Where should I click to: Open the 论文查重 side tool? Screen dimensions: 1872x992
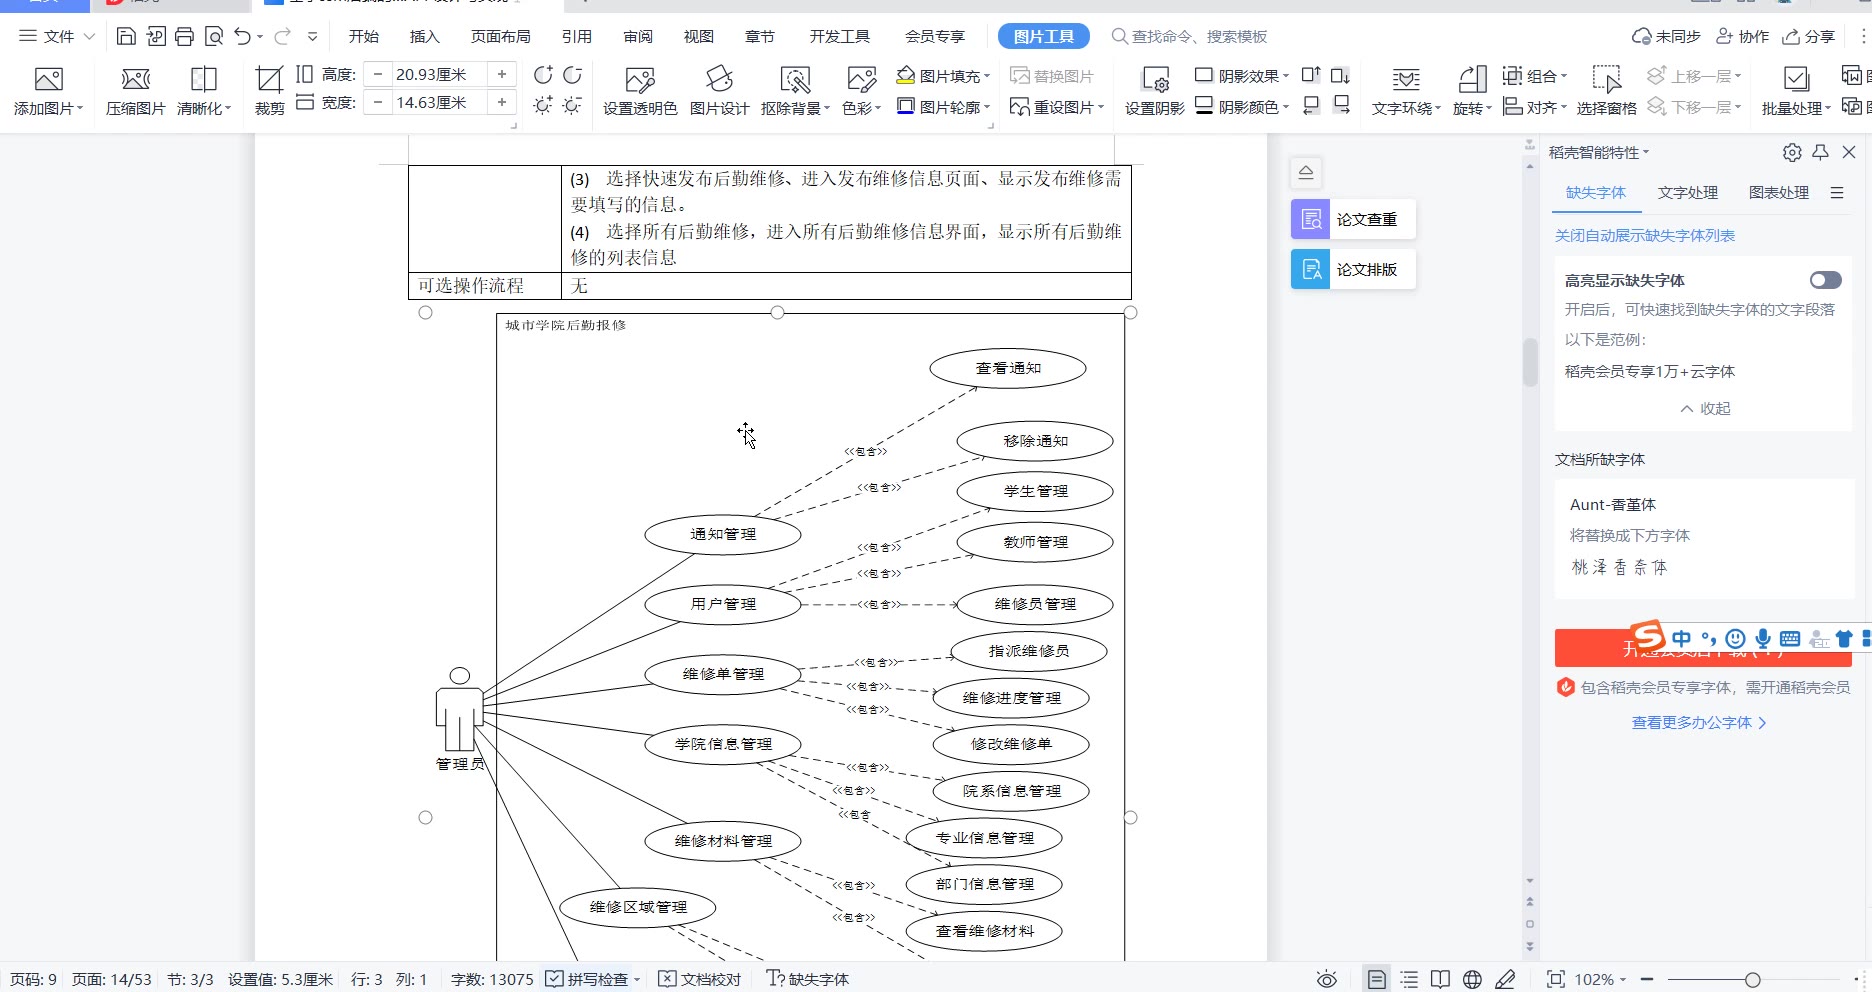click(x=1353, y=219)
